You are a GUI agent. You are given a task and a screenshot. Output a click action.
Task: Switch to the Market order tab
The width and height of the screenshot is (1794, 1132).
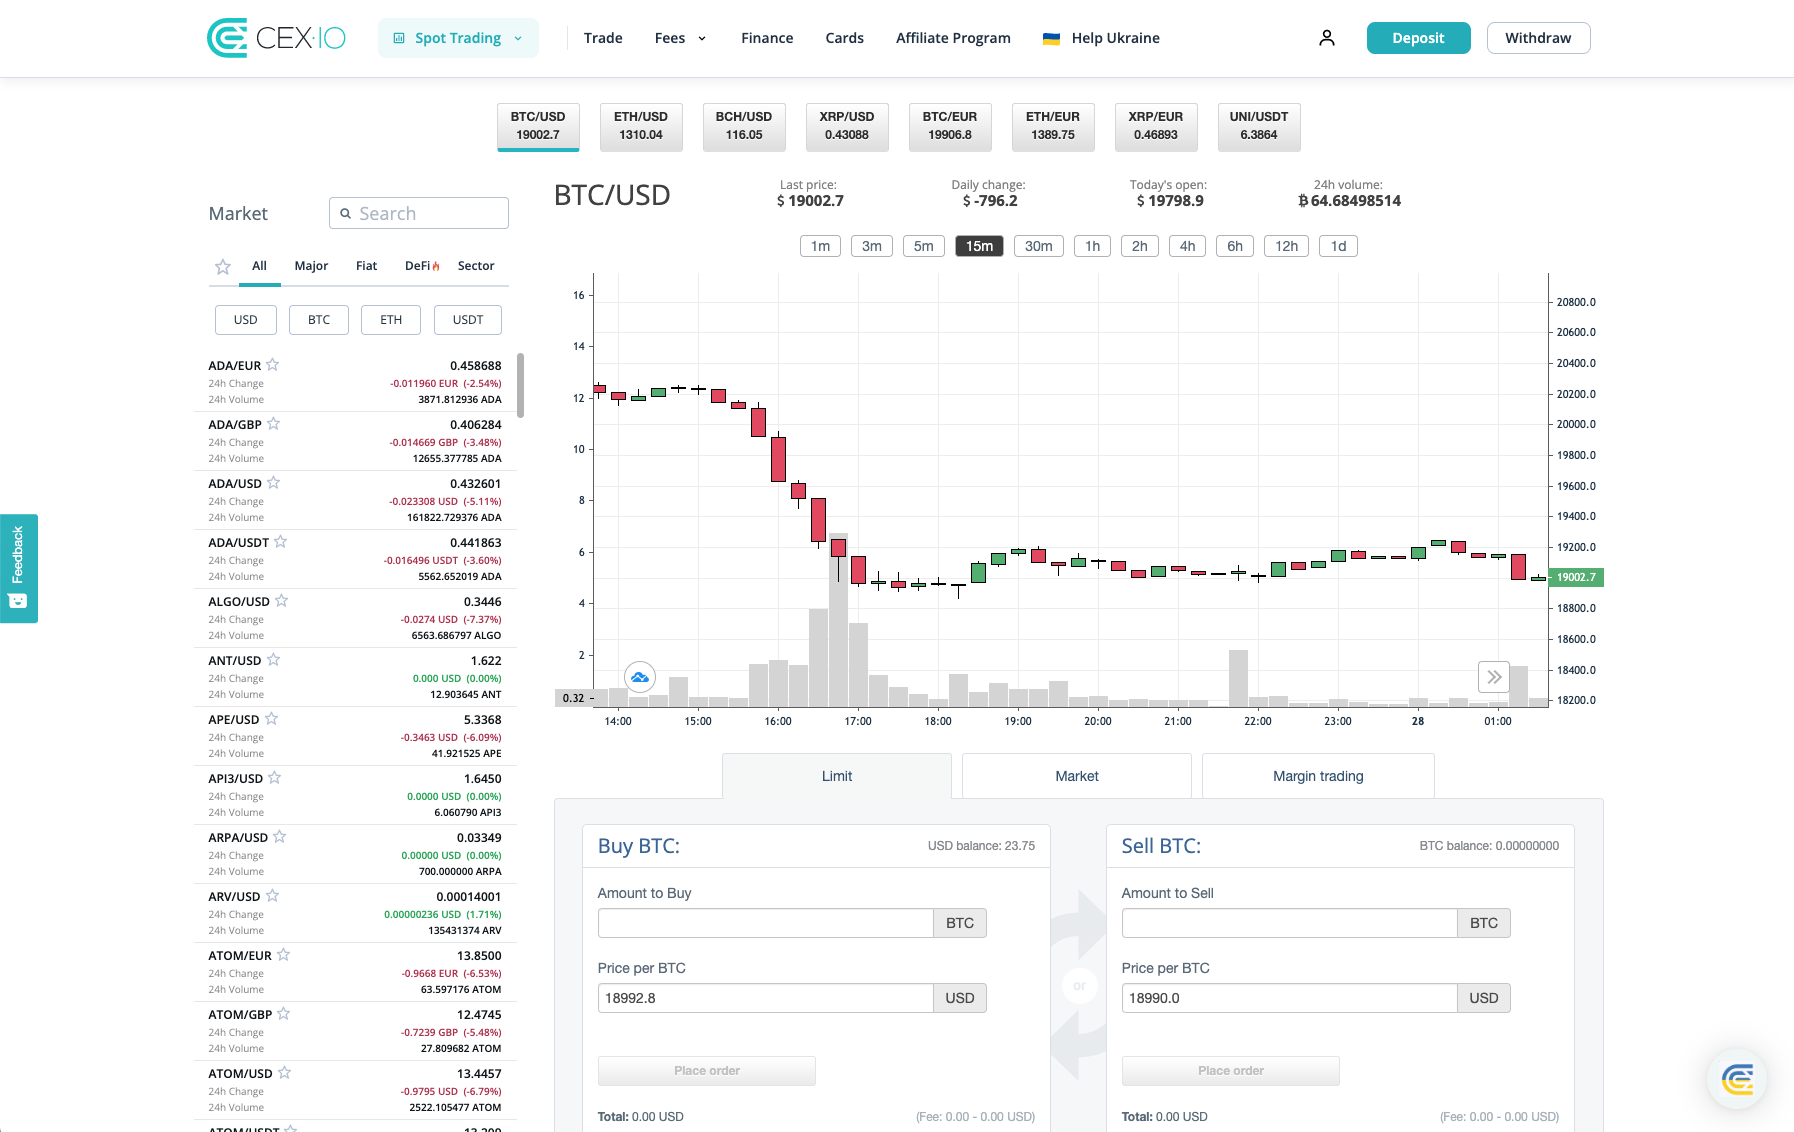[x=1077, y=776]
